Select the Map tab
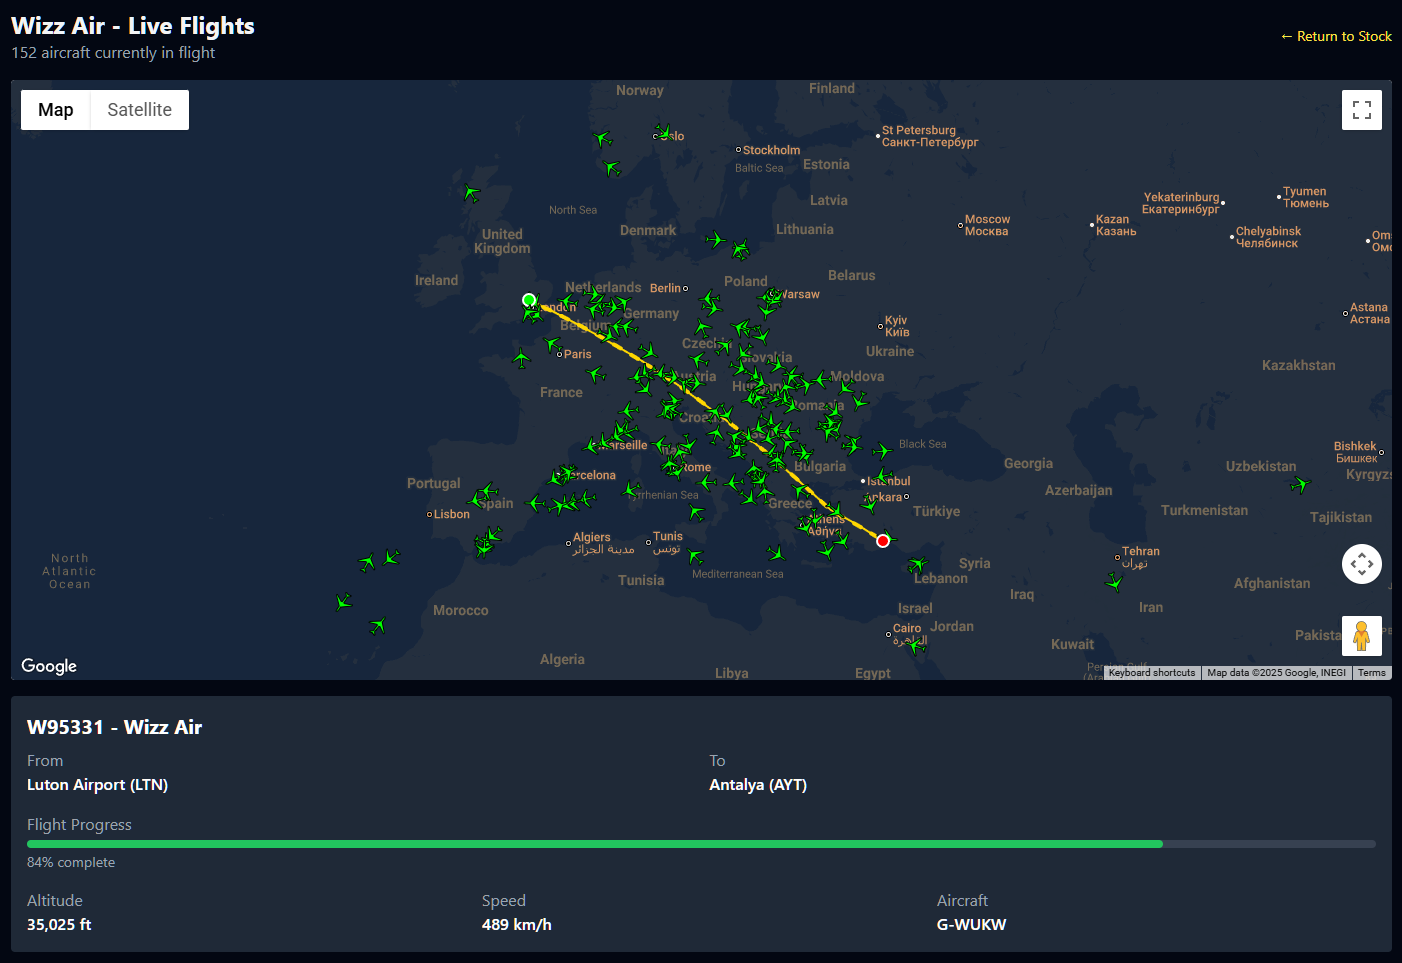1402x963 pixels. point(56,109)
